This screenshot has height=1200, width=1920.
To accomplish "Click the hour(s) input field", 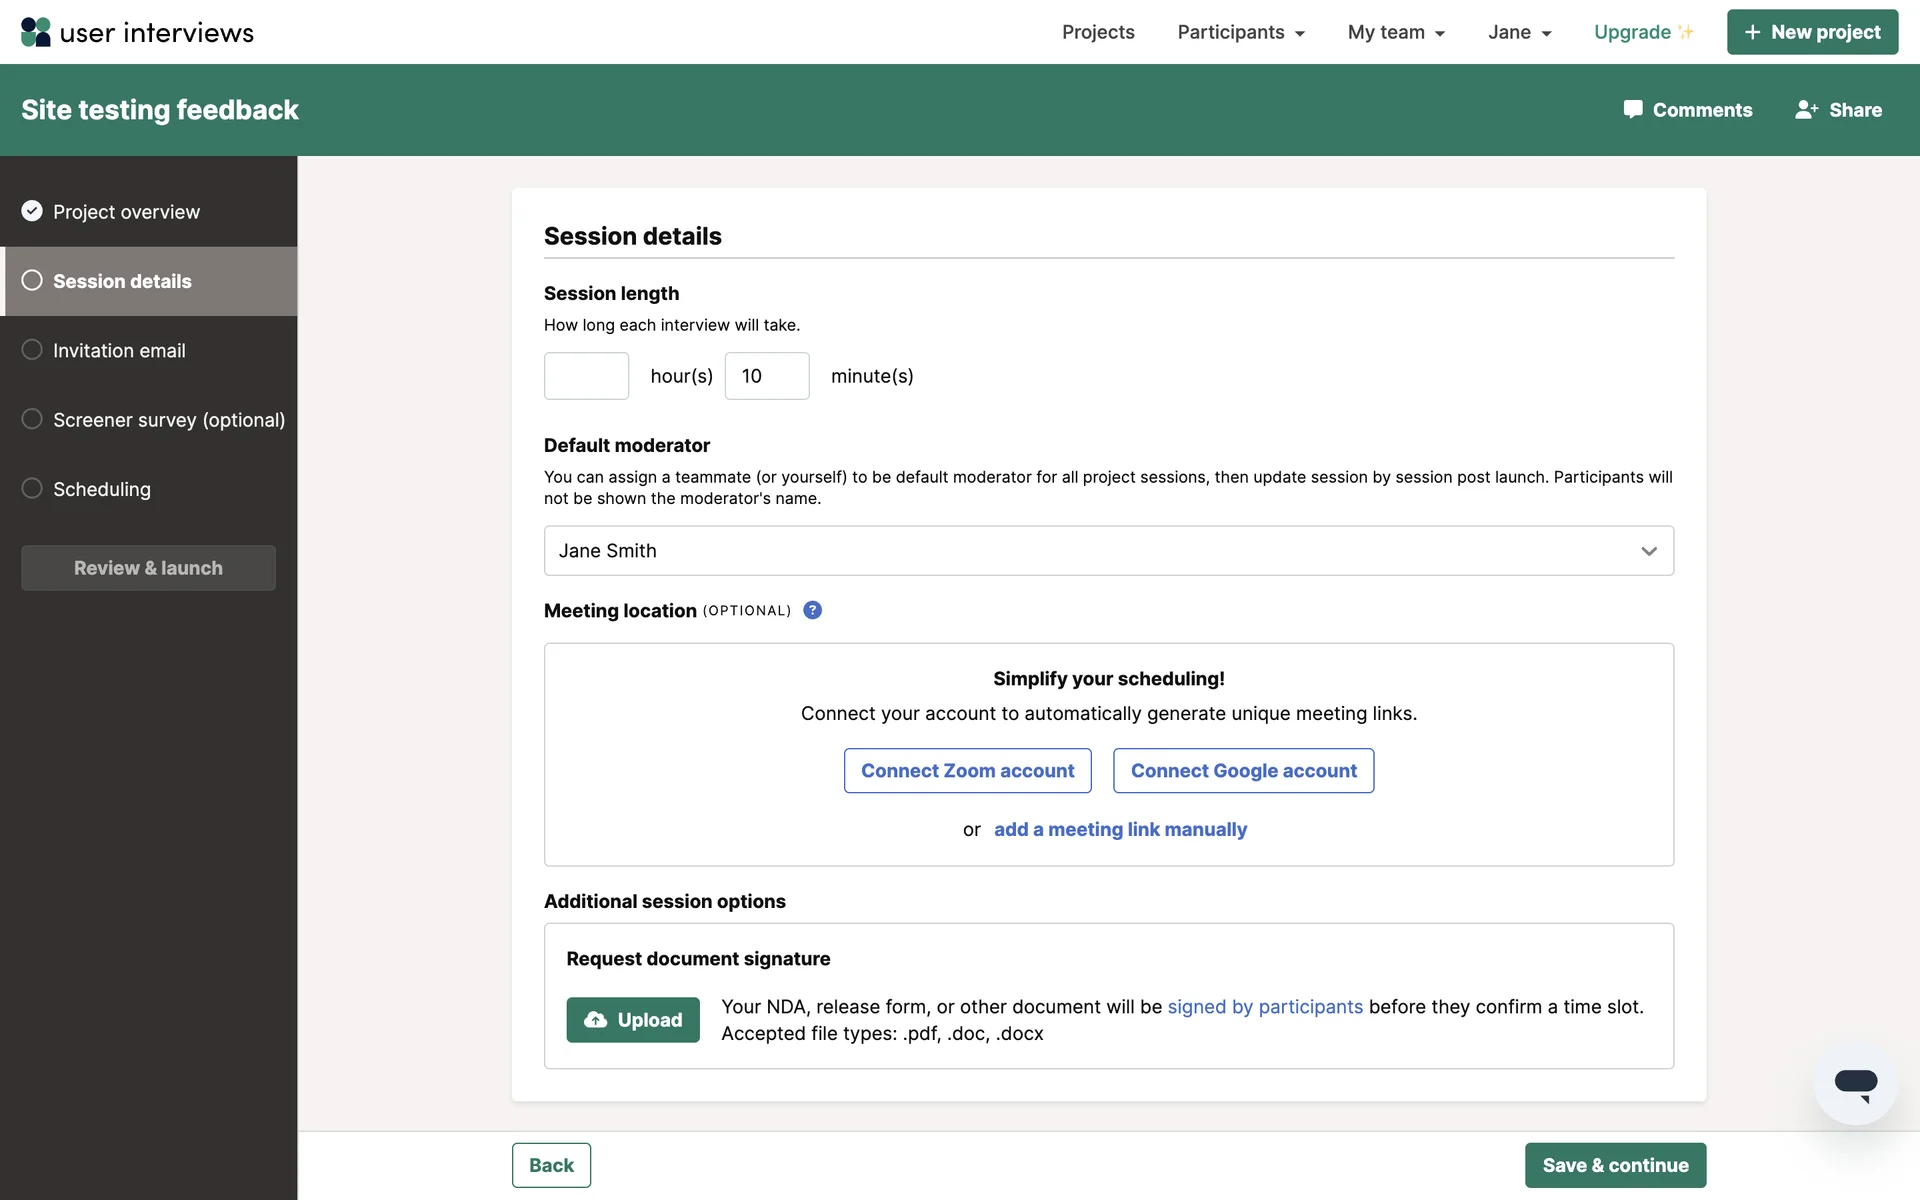I will pyautogui.click(x=586, y=376).
